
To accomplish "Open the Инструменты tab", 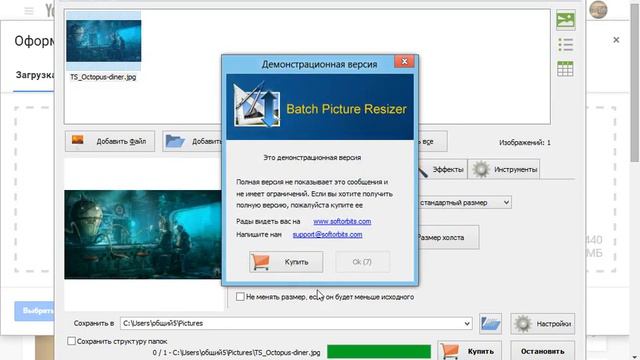I will coord(504,169).
